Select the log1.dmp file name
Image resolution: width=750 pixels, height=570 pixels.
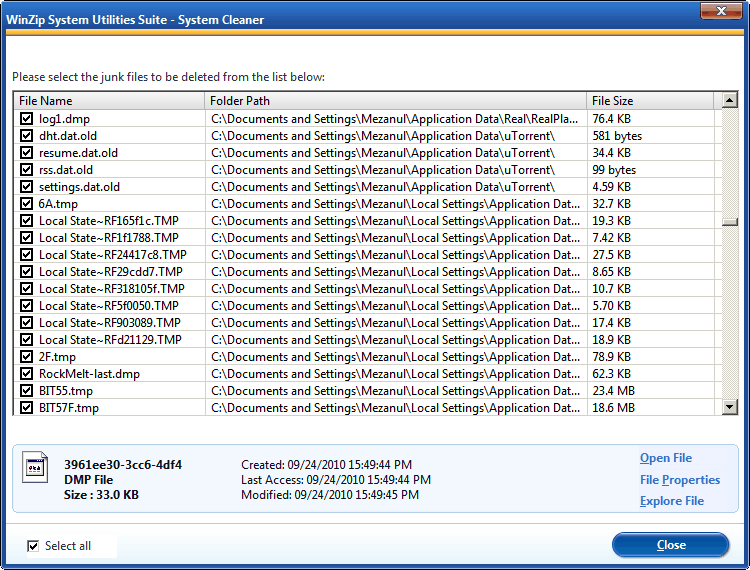[64, 119]
